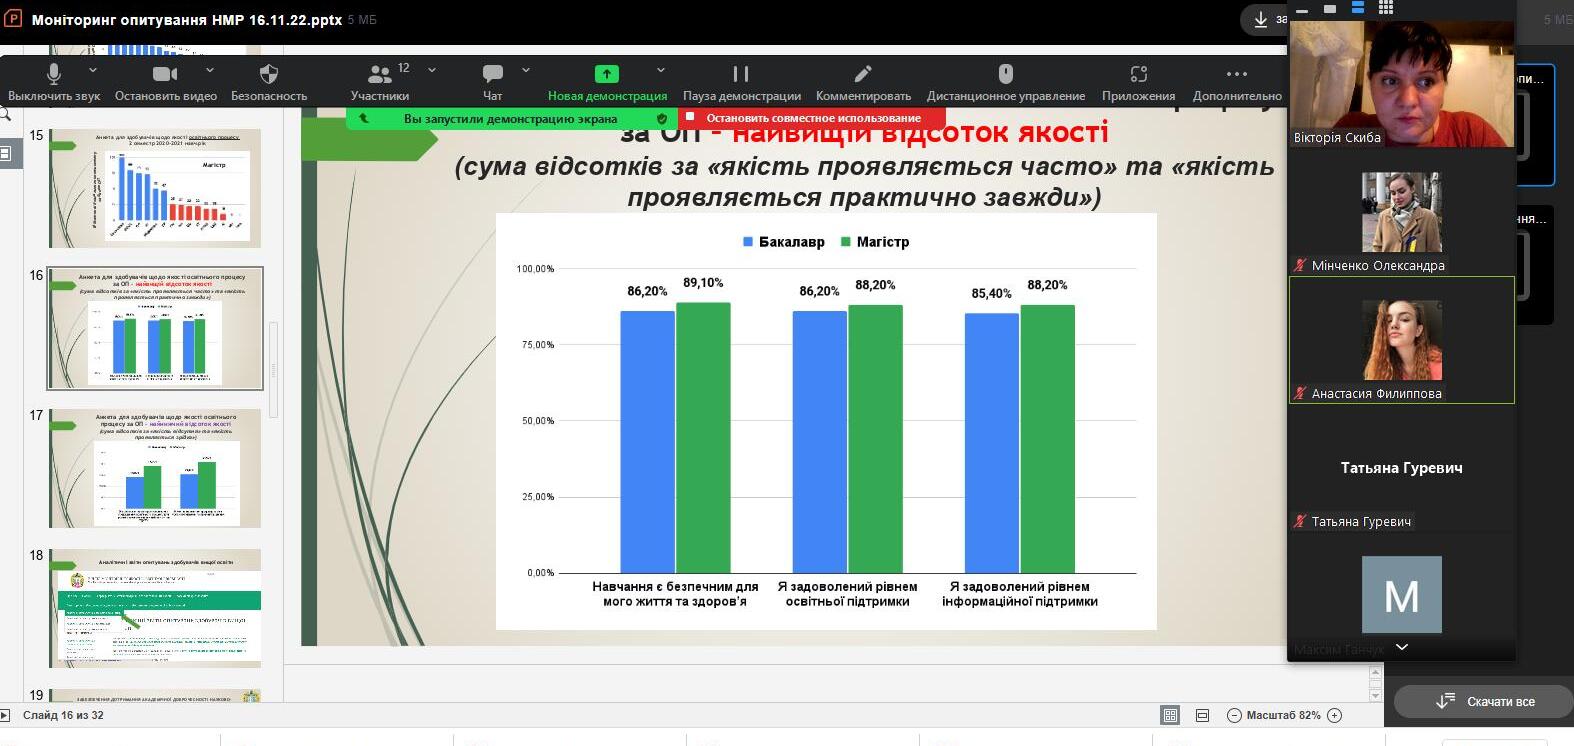Click chart label 'Я задоволений рівнем інформаційної підтримки'
This screenshot has height=746, width=1574.
point(1020,594)
